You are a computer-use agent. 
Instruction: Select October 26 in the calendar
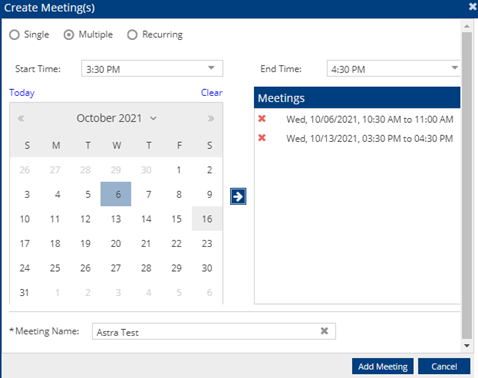tap(85, 268)
